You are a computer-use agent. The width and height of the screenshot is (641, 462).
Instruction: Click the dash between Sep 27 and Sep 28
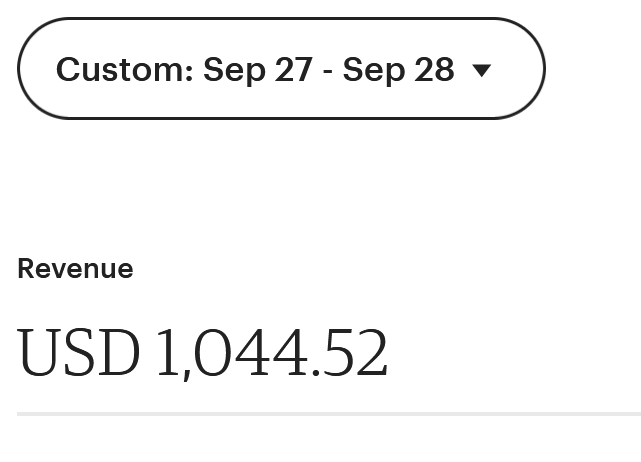[x=327, y=70]
